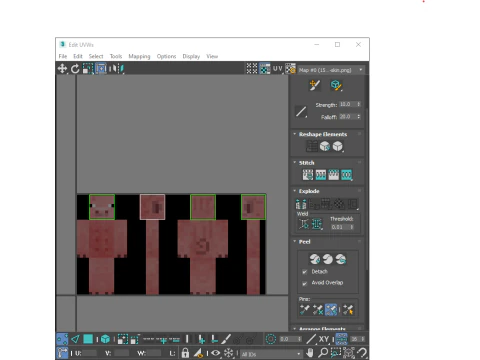The width and height of the screenshot is (480, 360).
Task: Click the Display Only Selected eye icon
Action: (x=215, y=353)
